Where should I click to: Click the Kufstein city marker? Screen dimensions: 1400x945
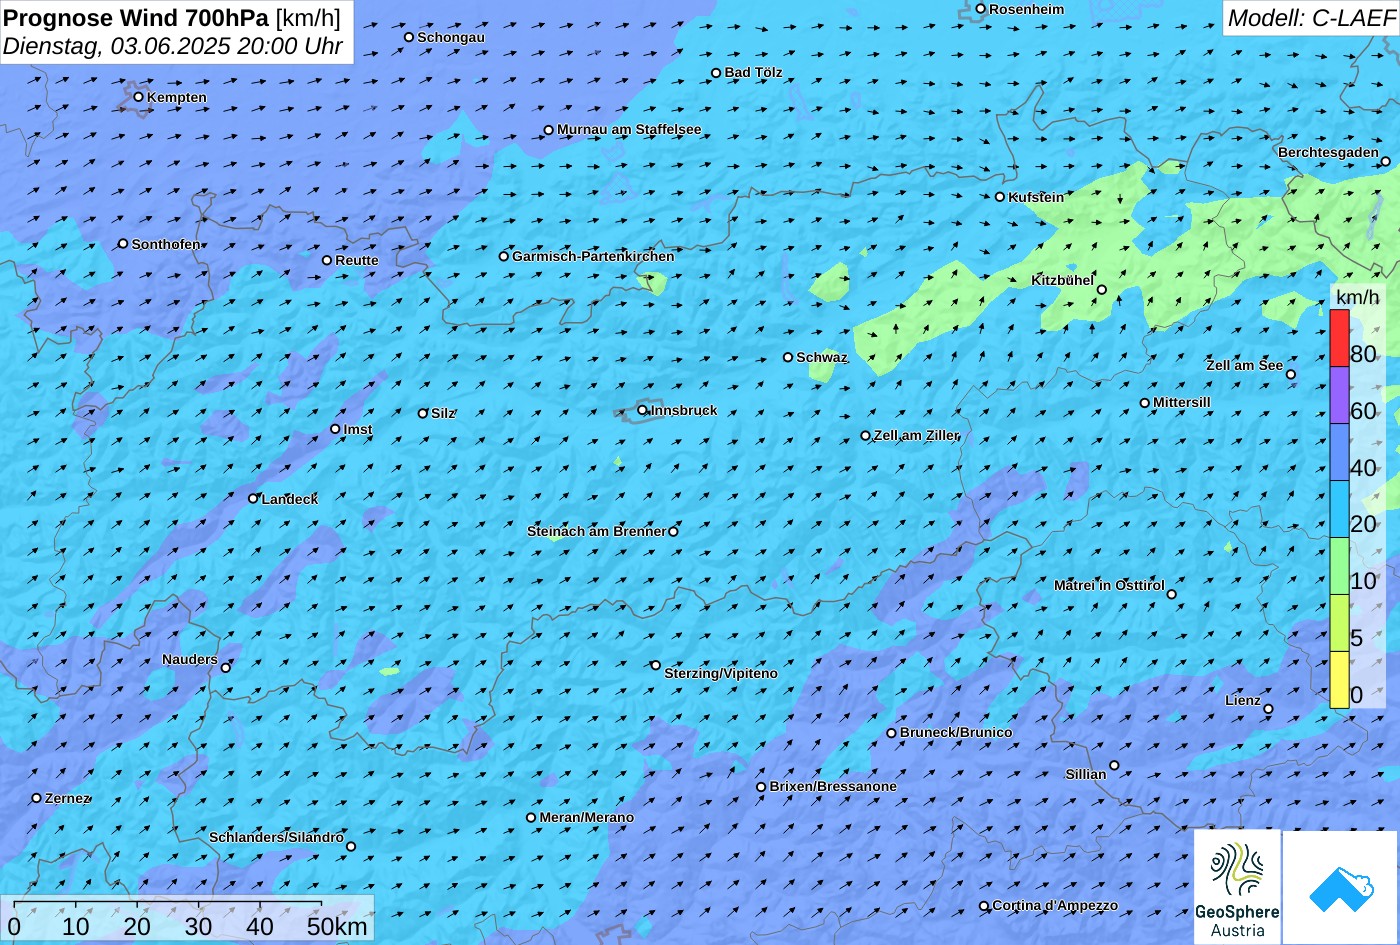tap(999, 197)
